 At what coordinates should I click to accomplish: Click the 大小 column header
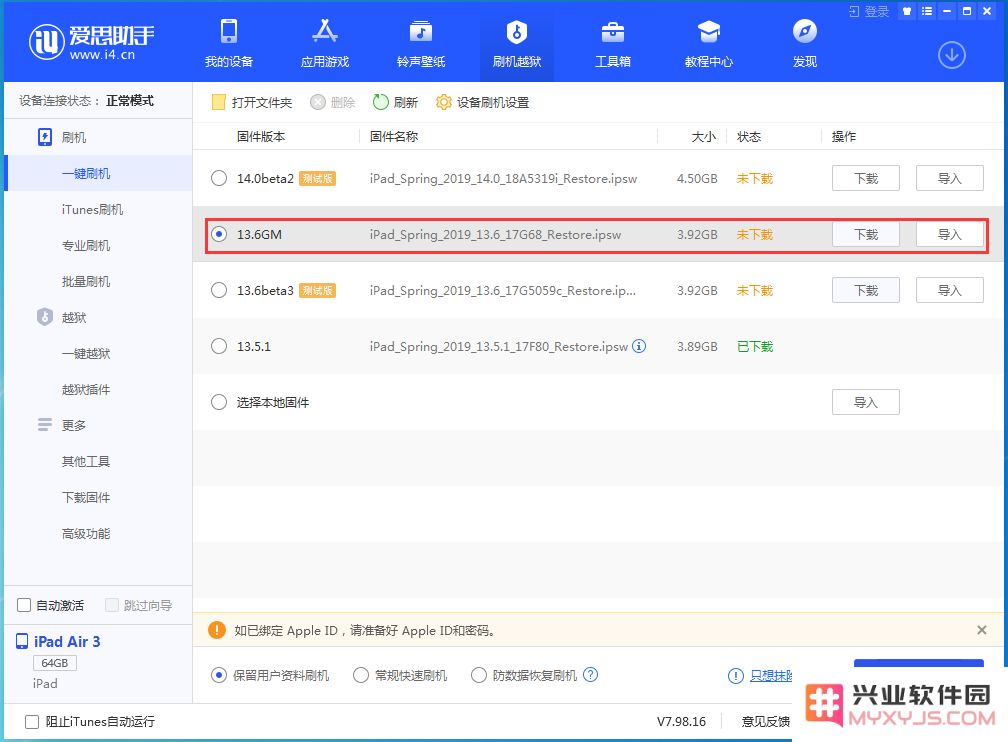tap(703, 136)
